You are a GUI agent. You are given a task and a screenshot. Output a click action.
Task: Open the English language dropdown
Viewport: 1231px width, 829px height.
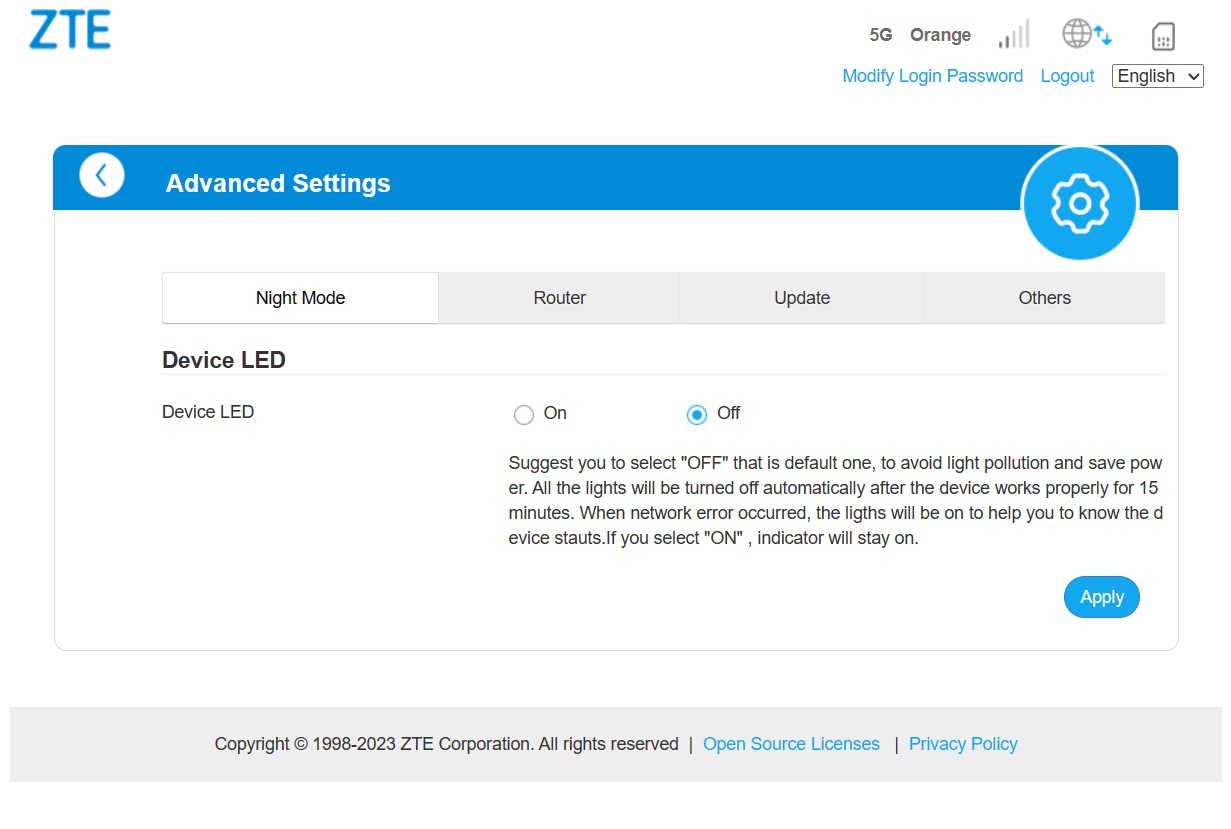[x=1158, y=76]
